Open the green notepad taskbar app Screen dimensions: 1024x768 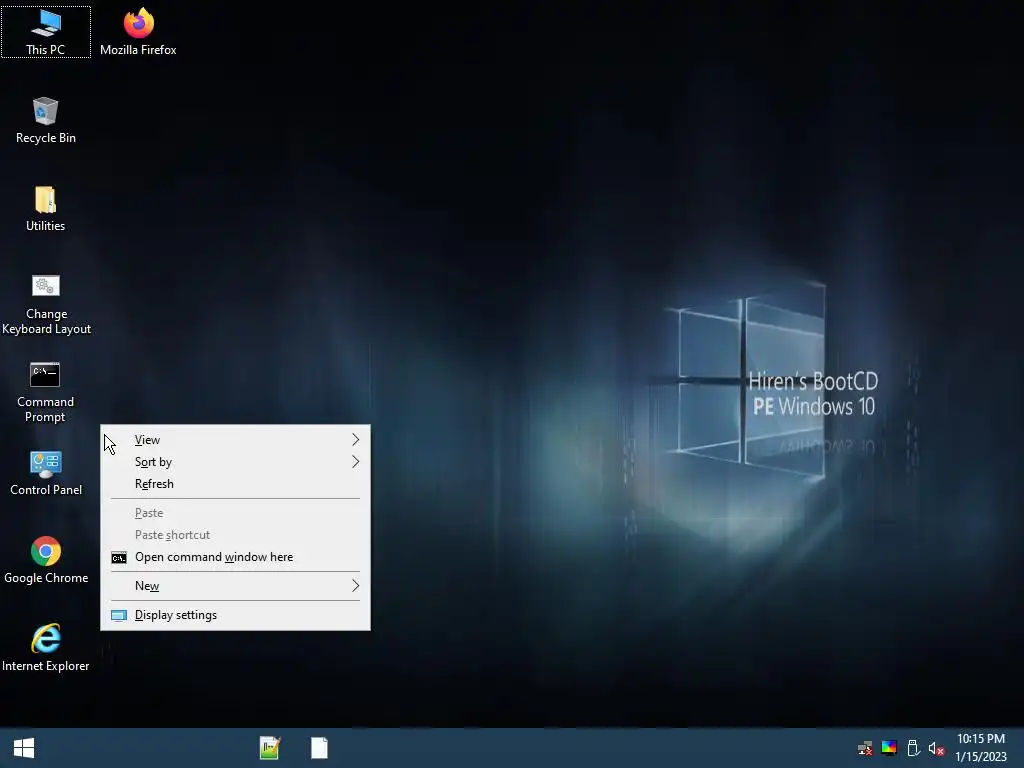(270, 748)
